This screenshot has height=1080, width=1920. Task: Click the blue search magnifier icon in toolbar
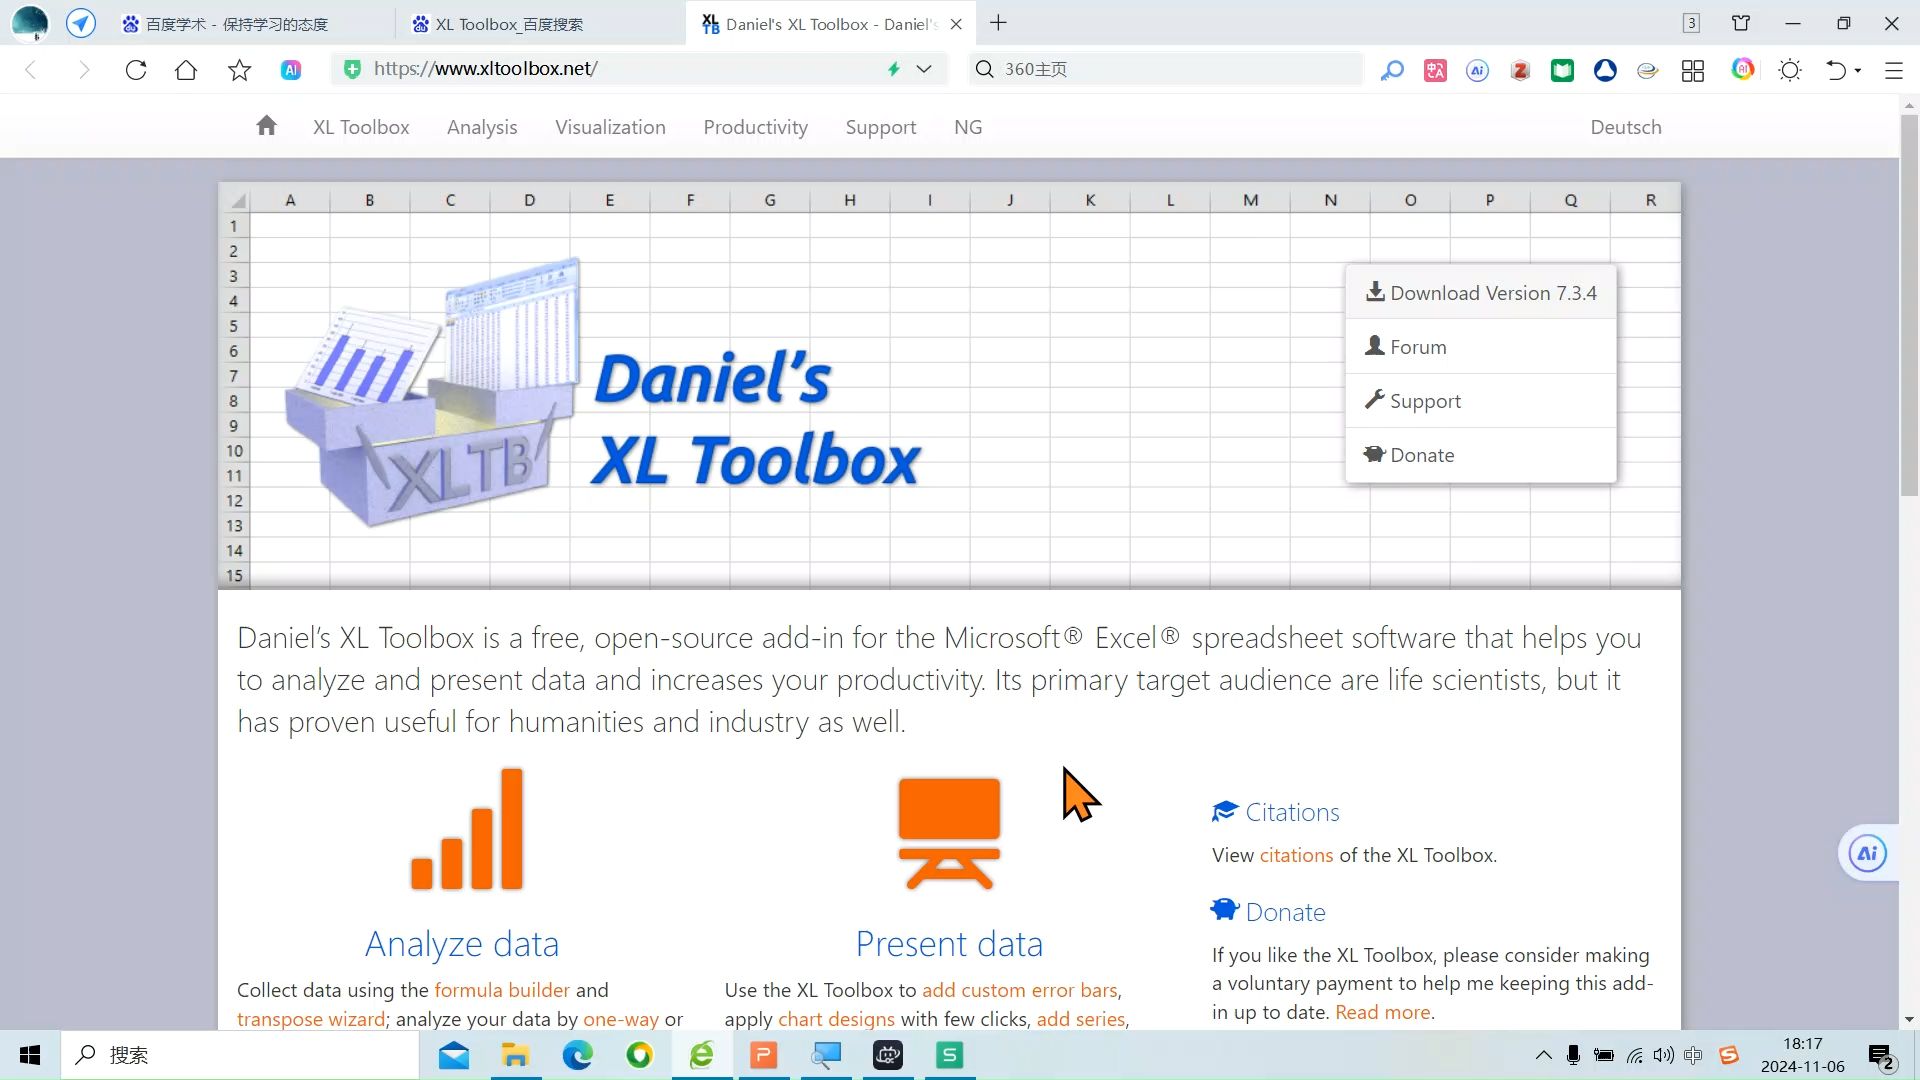tap(1392, 70)
